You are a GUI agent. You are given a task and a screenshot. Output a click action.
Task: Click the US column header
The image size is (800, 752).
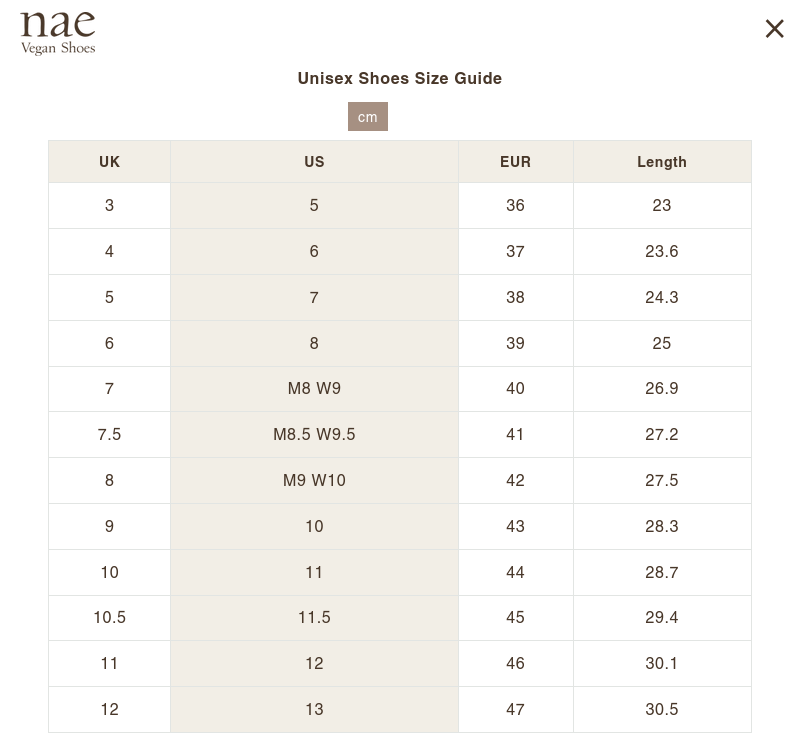click(314, 162)
